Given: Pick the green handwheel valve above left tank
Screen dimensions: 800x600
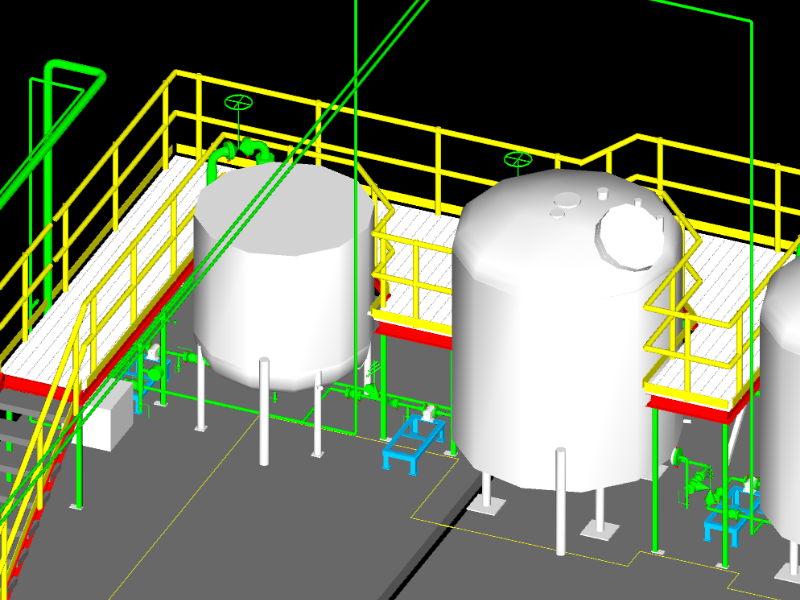Looking at the screenshot, I should coord(238,103).
